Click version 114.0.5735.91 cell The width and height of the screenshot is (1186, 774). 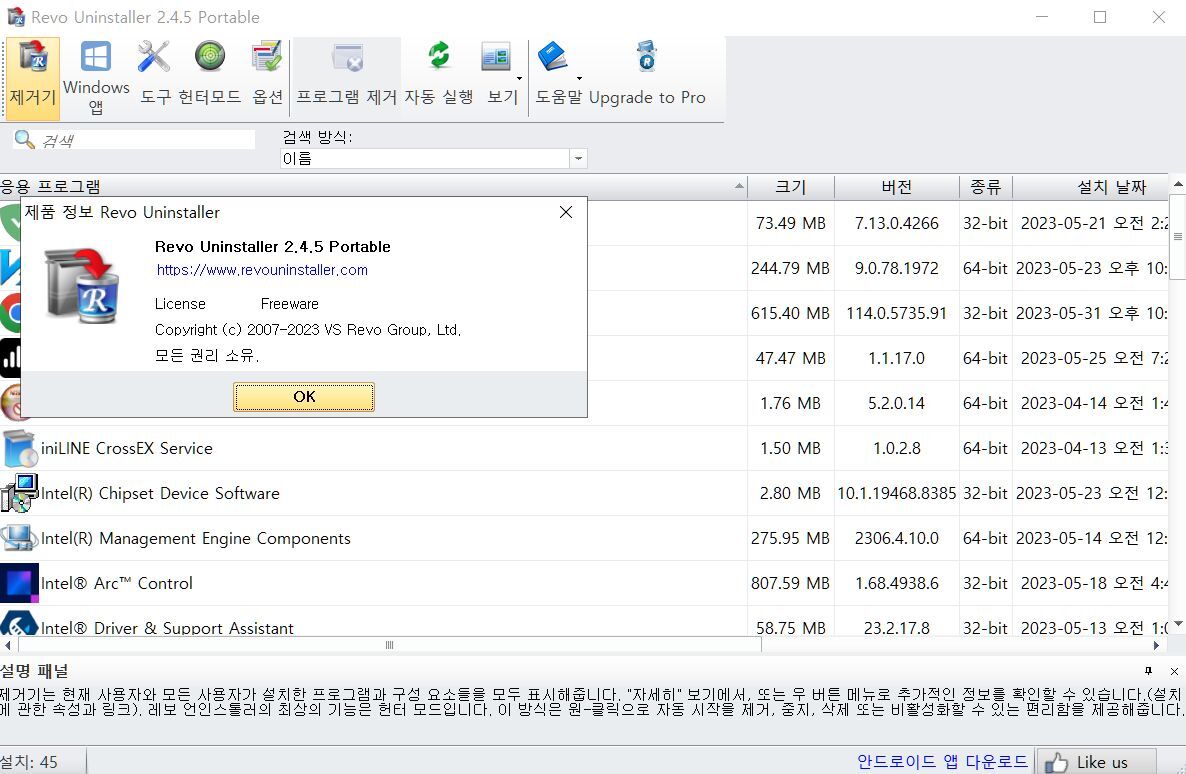tap(896, 313)
